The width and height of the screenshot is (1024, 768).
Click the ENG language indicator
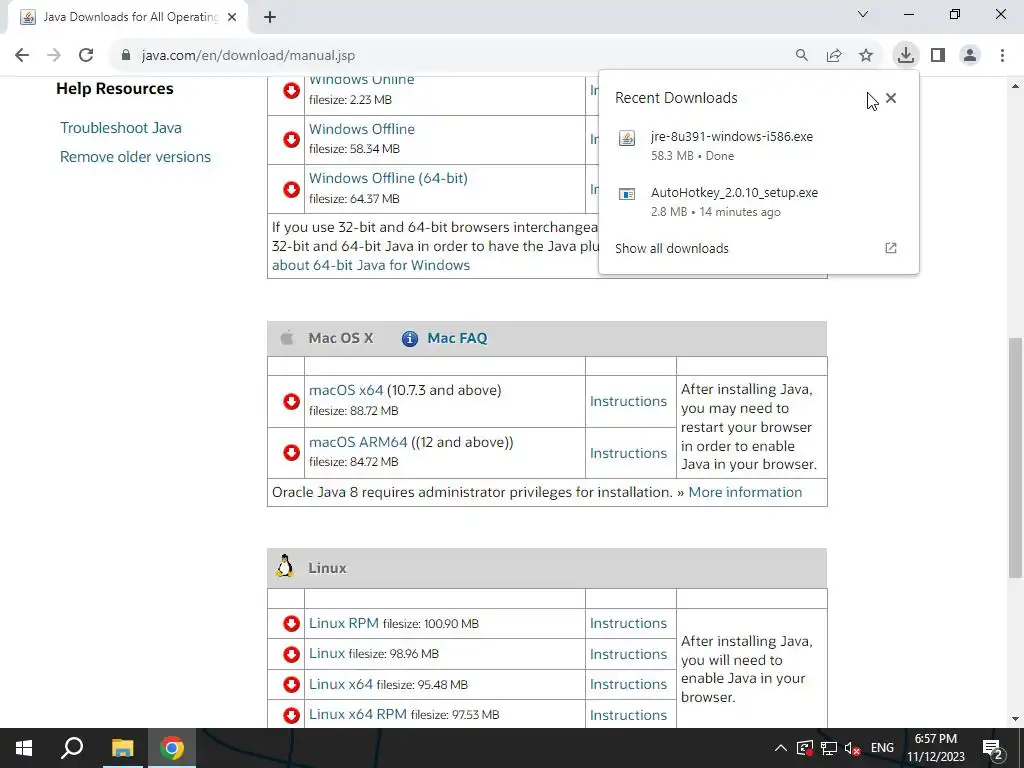[x=882, y=748]
